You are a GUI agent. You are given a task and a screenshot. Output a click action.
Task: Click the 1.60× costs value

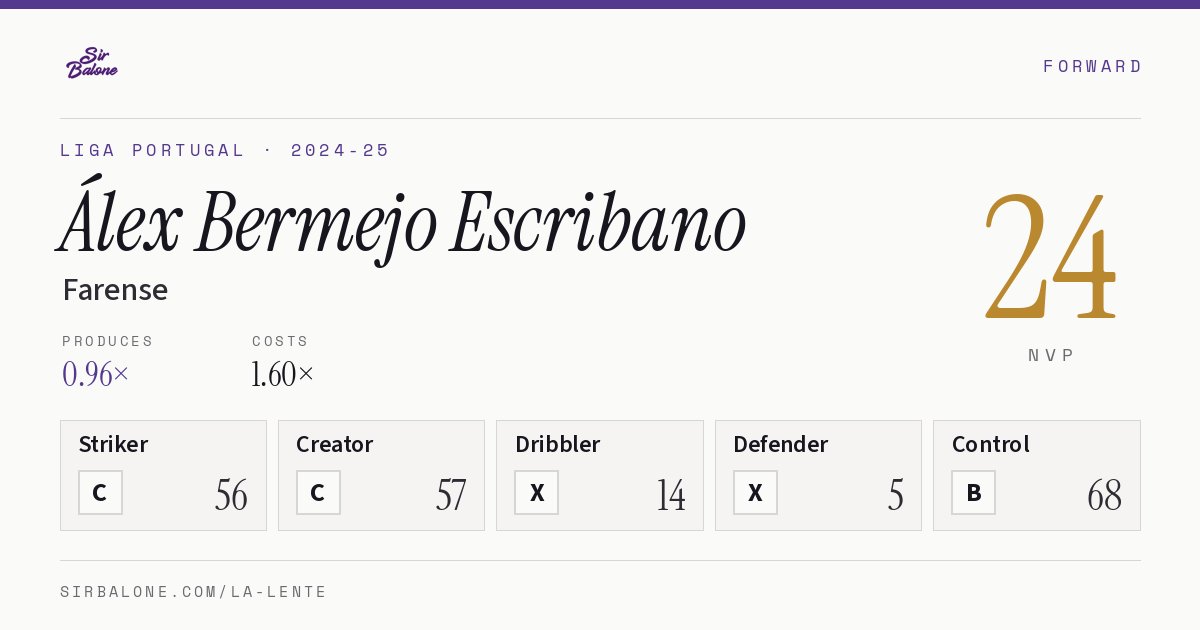click(x=283, y=374)
